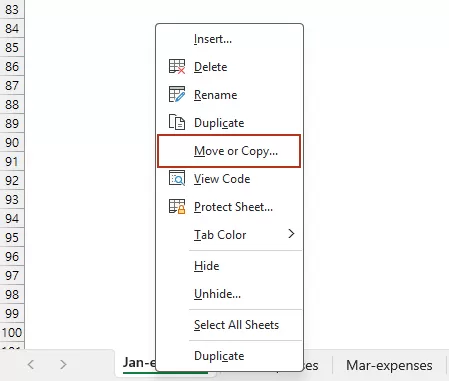Select row header 84
The width and height of the screenshot is (449, 381).
point(12,28)
